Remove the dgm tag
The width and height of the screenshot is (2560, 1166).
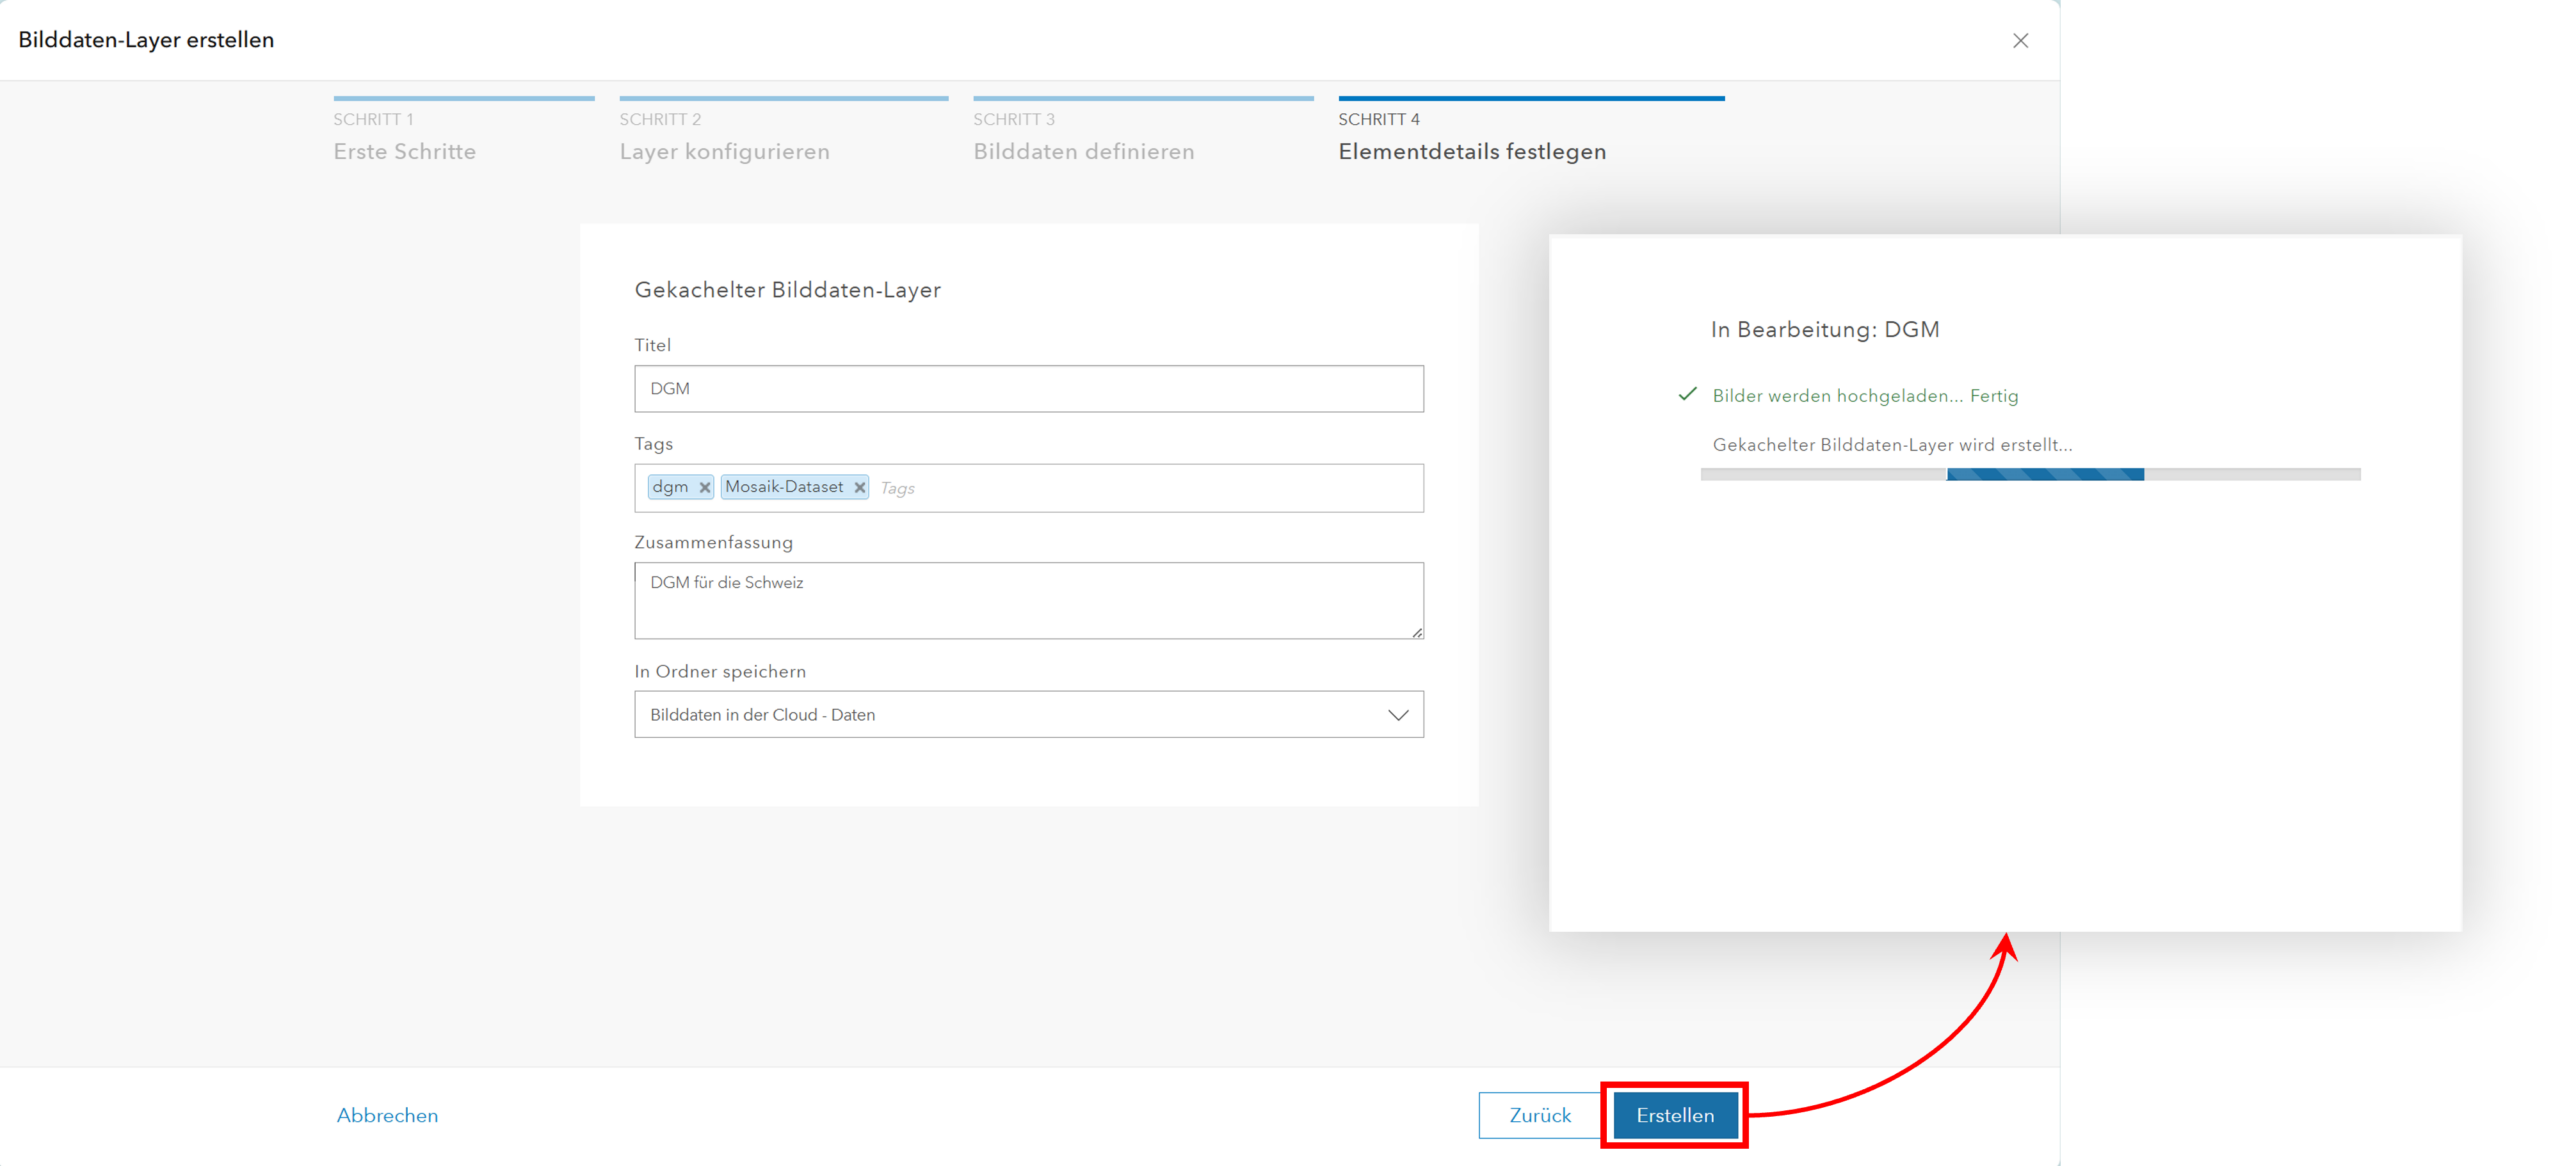(x=704, y=488)
